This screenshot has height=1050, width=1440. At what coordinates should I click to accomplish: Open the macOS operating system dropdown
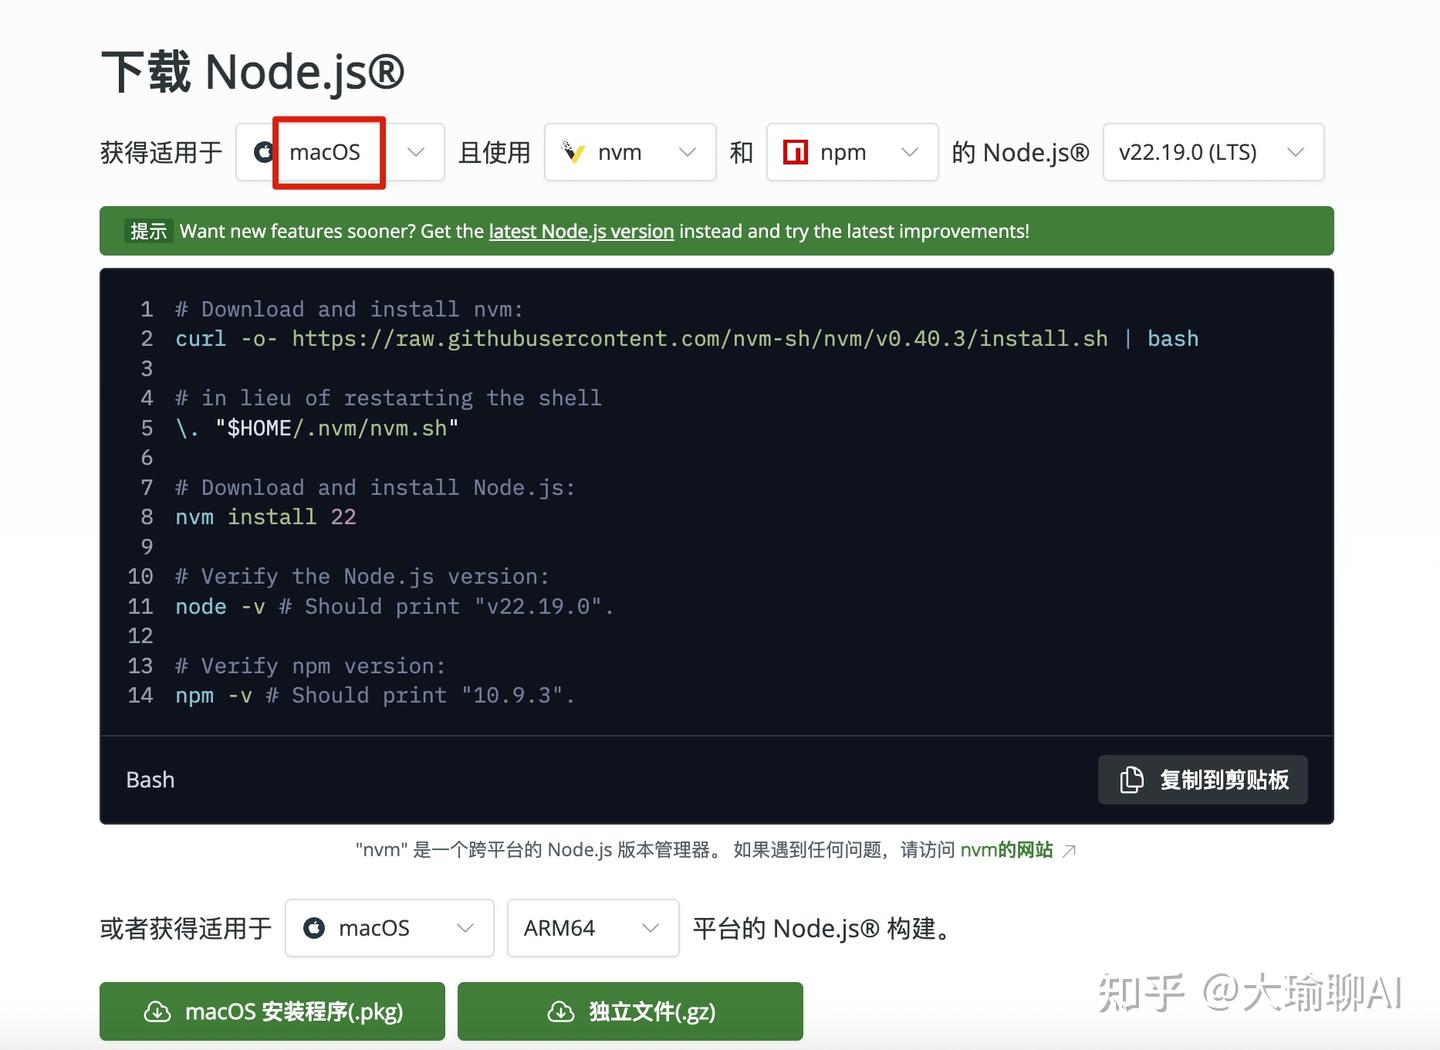point(416,152)
